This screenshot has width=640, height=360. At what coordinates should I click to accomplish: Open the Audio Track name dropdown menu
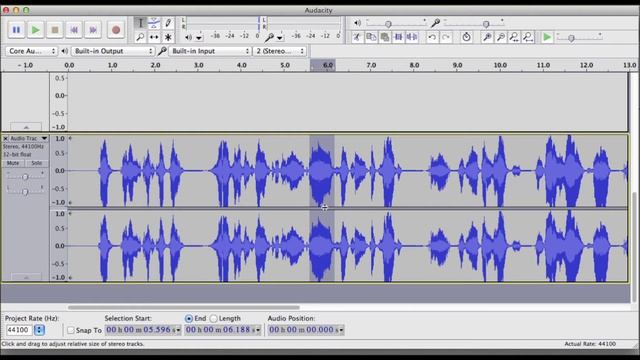coord(28,139)
